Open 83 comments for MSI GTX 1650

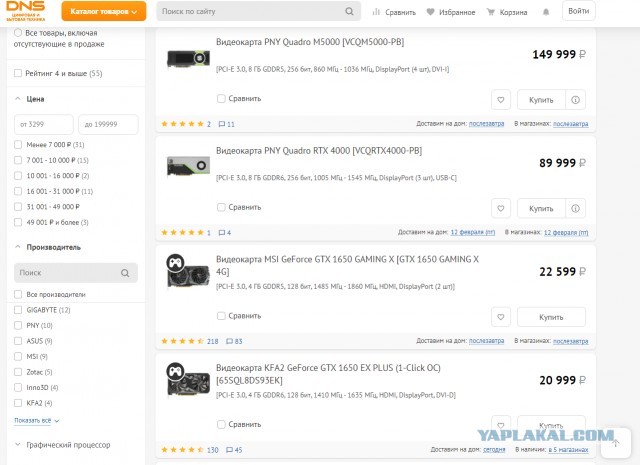coord(234,341)
